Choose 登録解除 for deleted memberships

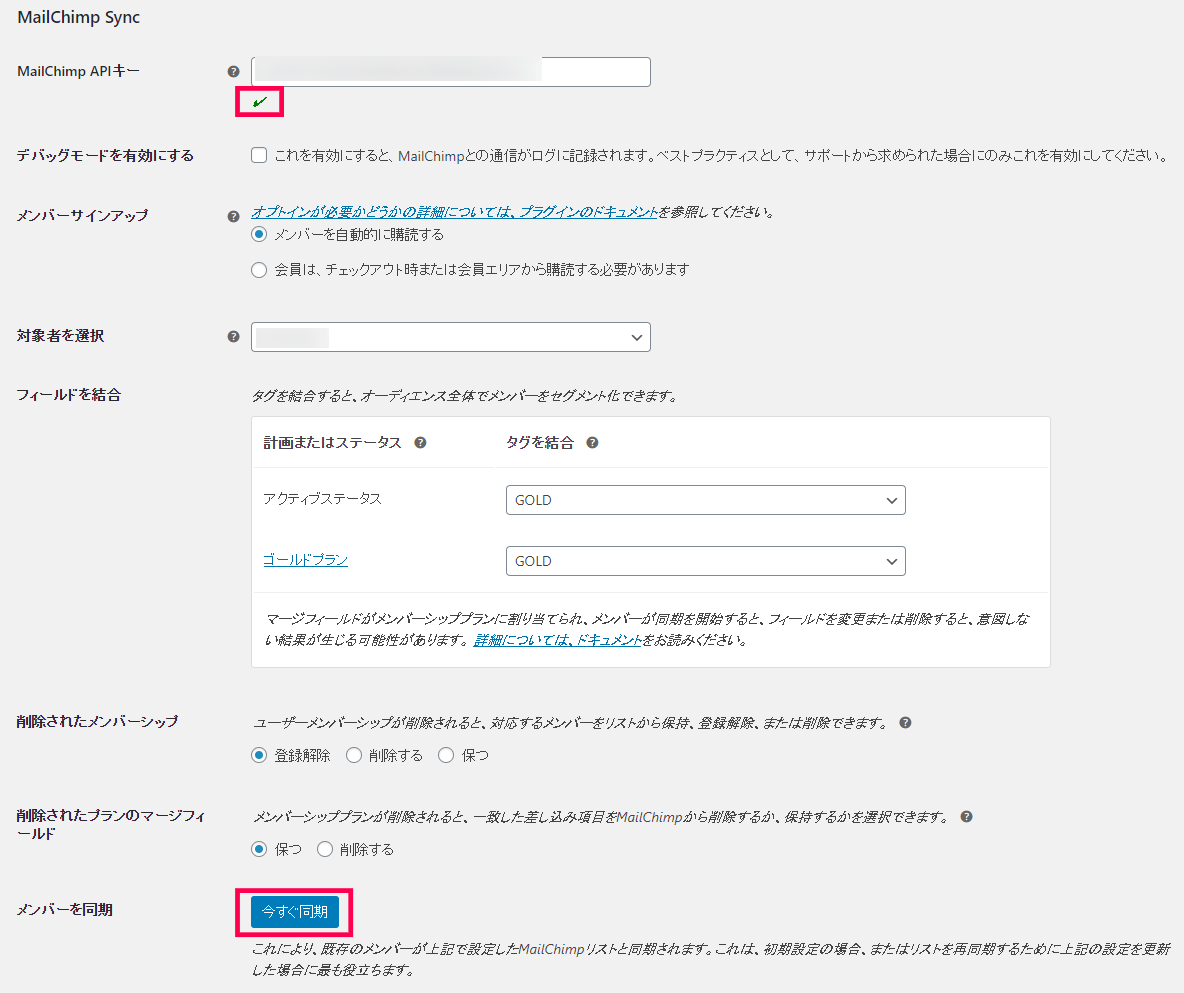(259, 755)
